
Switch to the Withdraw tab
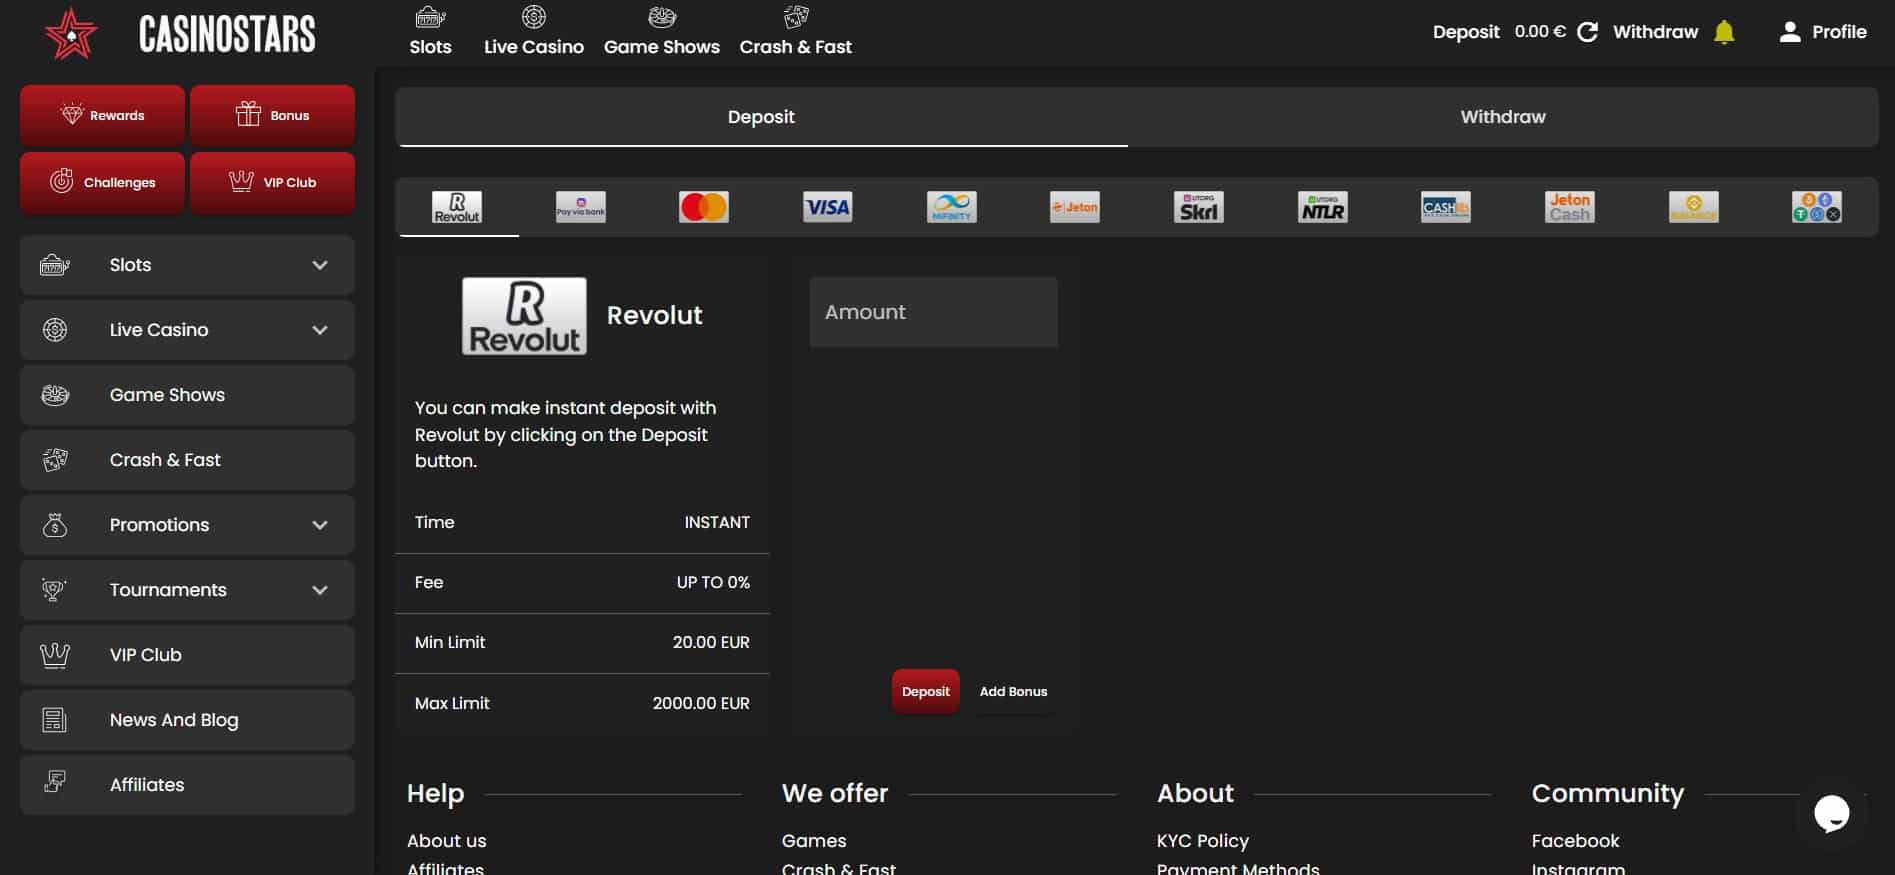[1502, 117]
